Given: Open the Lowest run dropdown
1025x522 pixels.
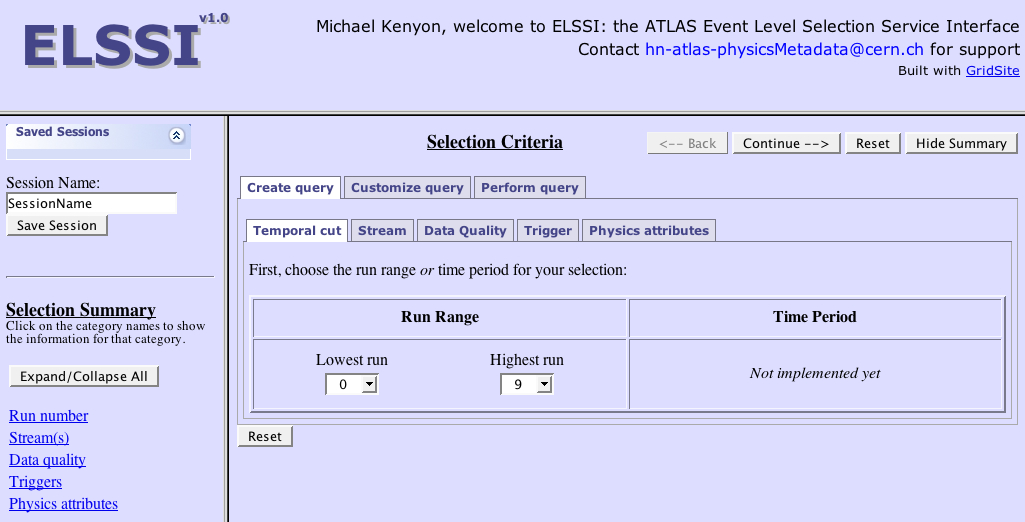Looking at the screenshot, I should [x=351, y=384].
